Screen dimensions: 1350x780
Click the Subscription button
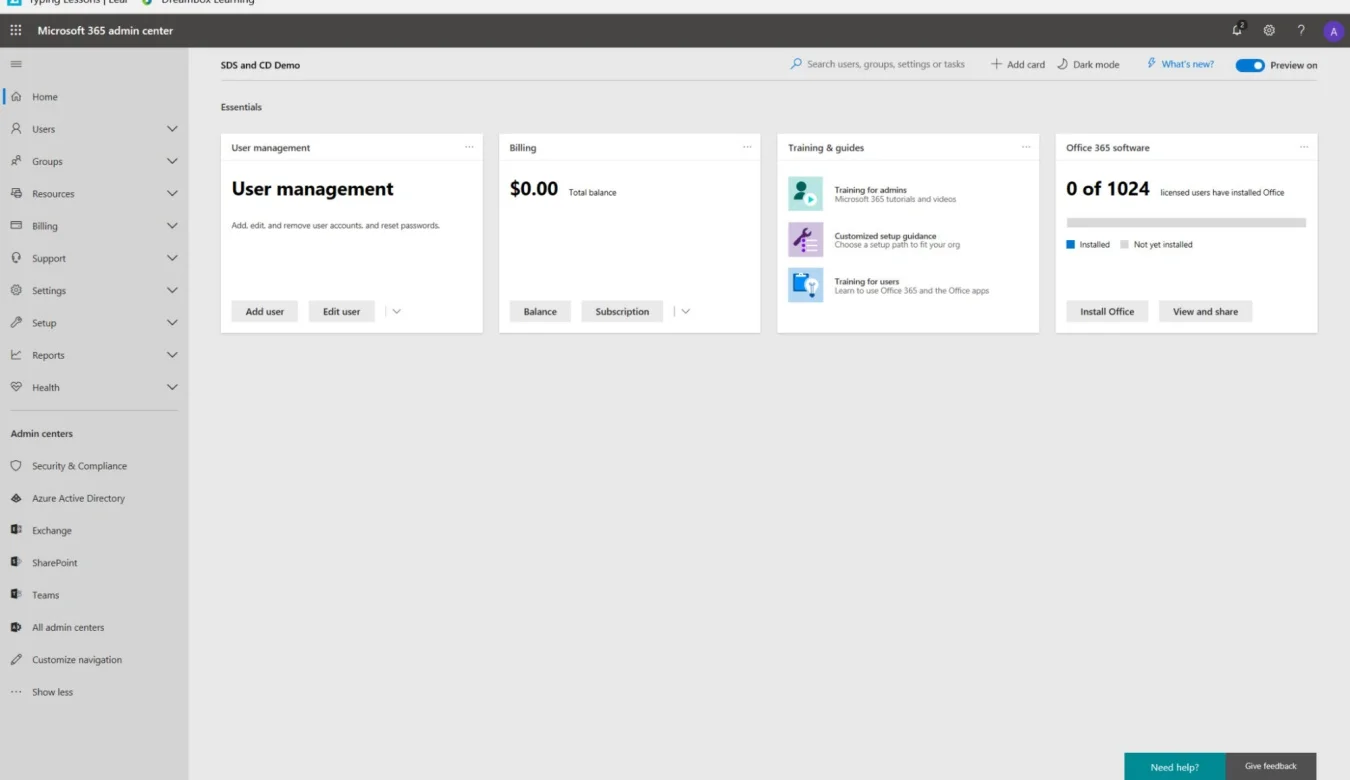(622, 311)
